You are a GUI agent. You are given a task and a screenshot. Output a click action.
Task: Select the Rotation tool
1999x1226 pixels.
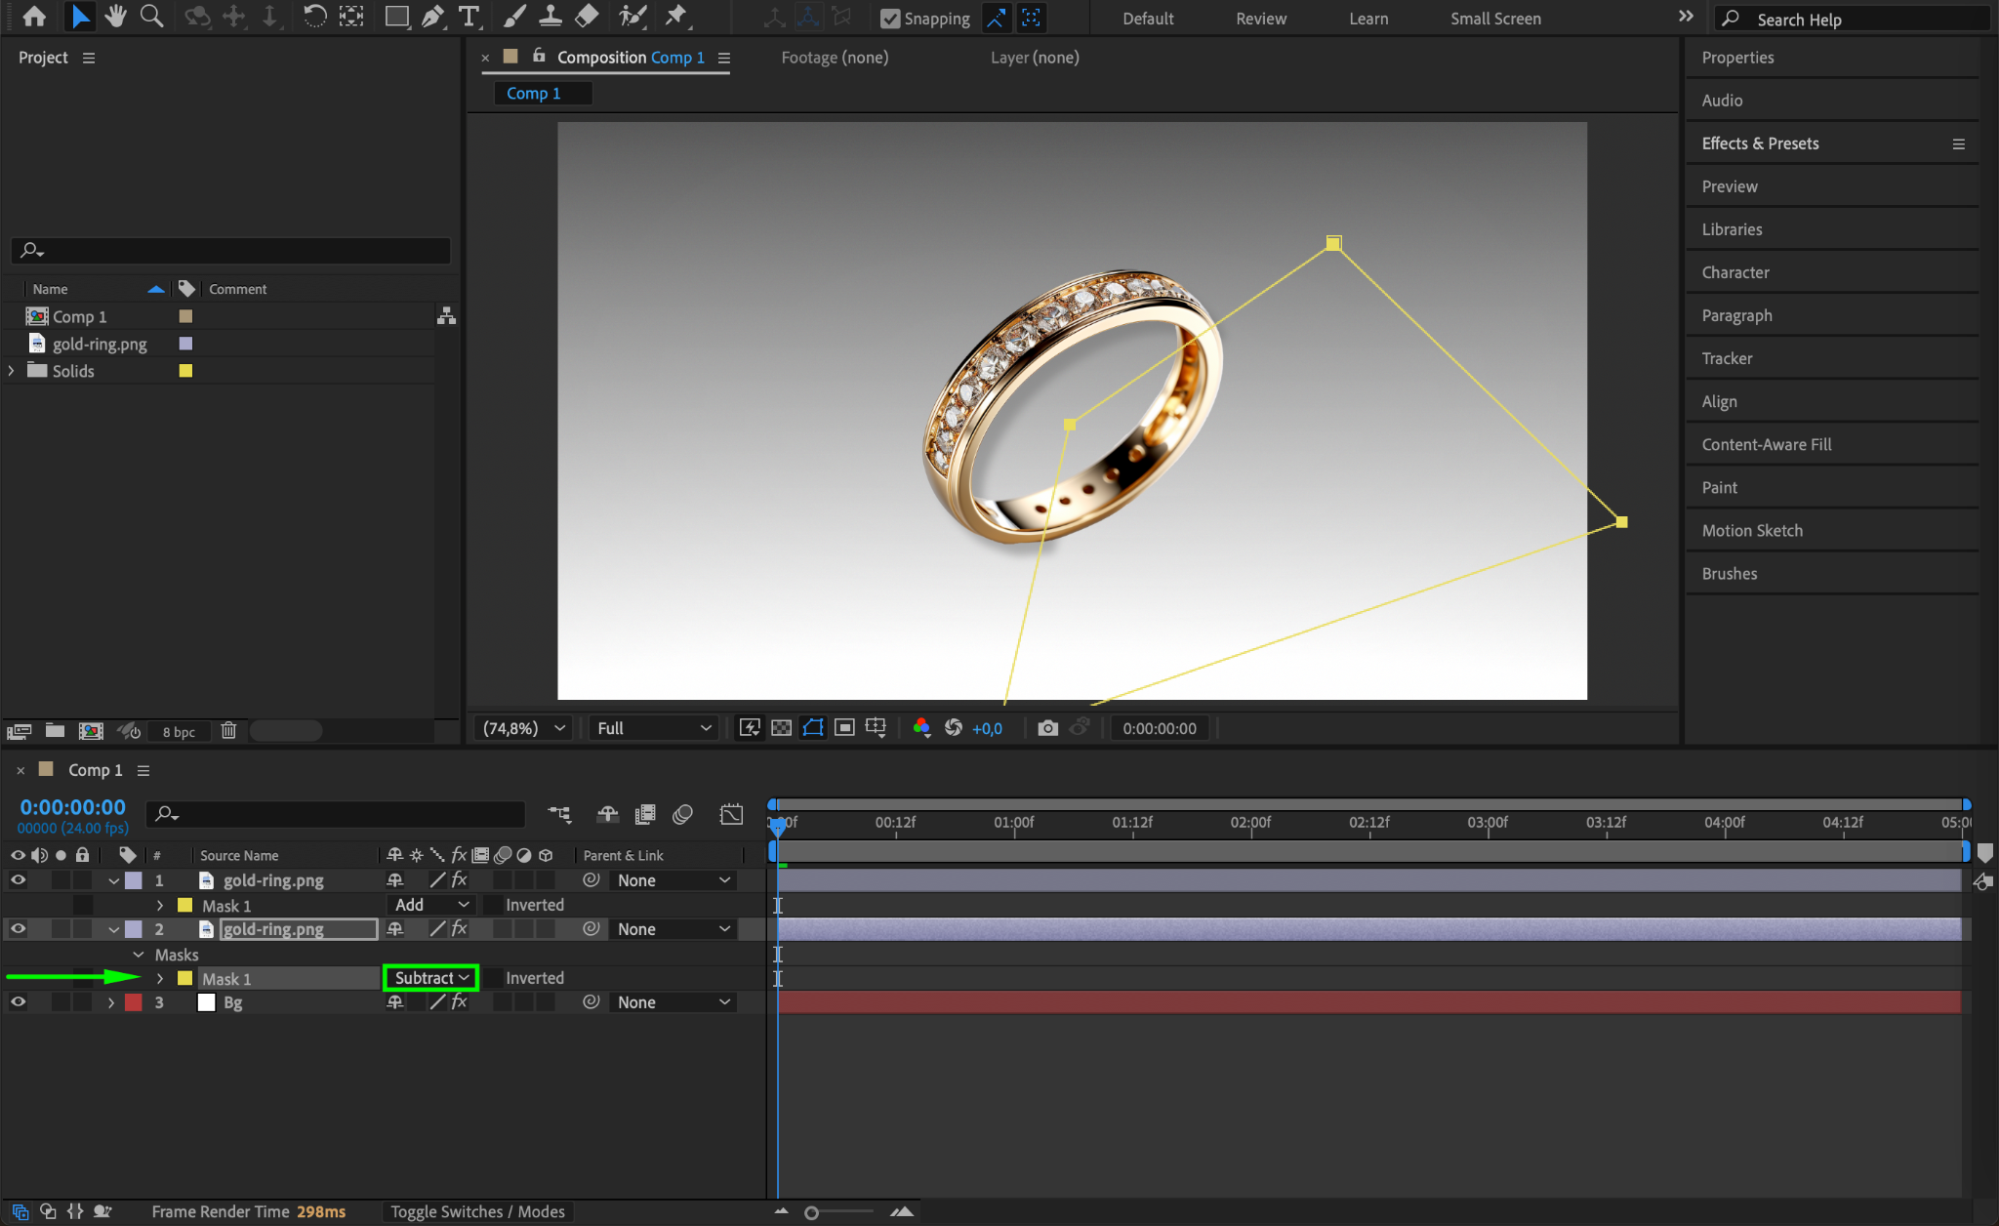(314, 17)
